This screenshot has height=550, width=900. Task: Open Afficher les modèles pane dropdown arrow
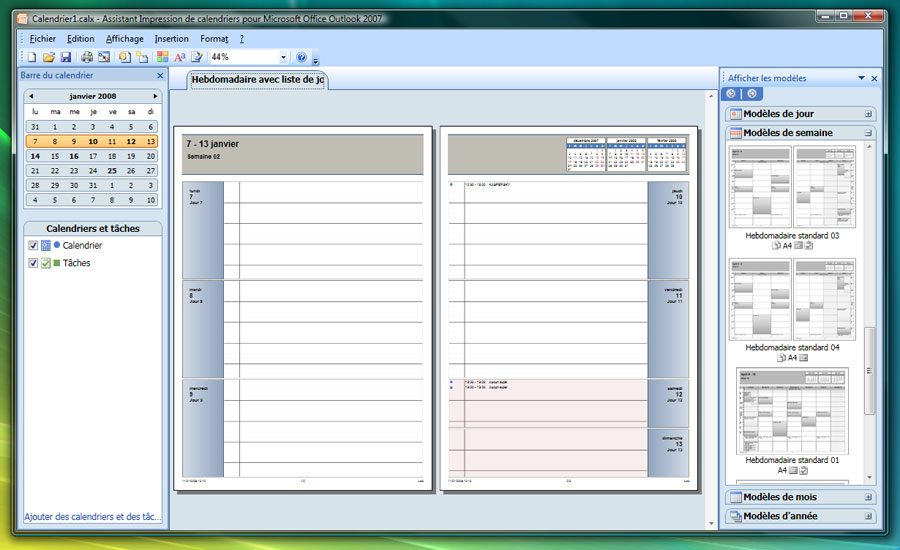pos(862,78)
